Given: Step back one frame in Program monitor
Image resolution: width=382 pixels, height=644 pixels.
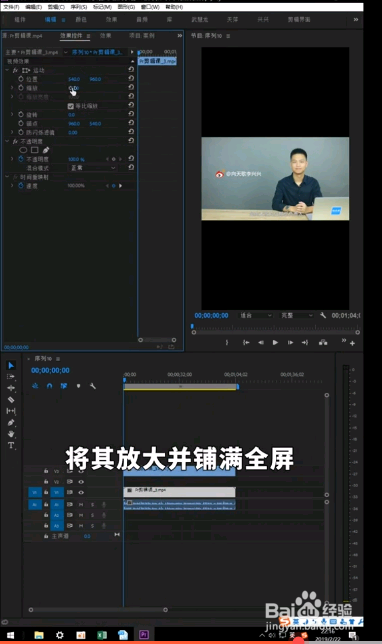Looking at the screenshot, I should pyautogui.click(x=260, y=343).
